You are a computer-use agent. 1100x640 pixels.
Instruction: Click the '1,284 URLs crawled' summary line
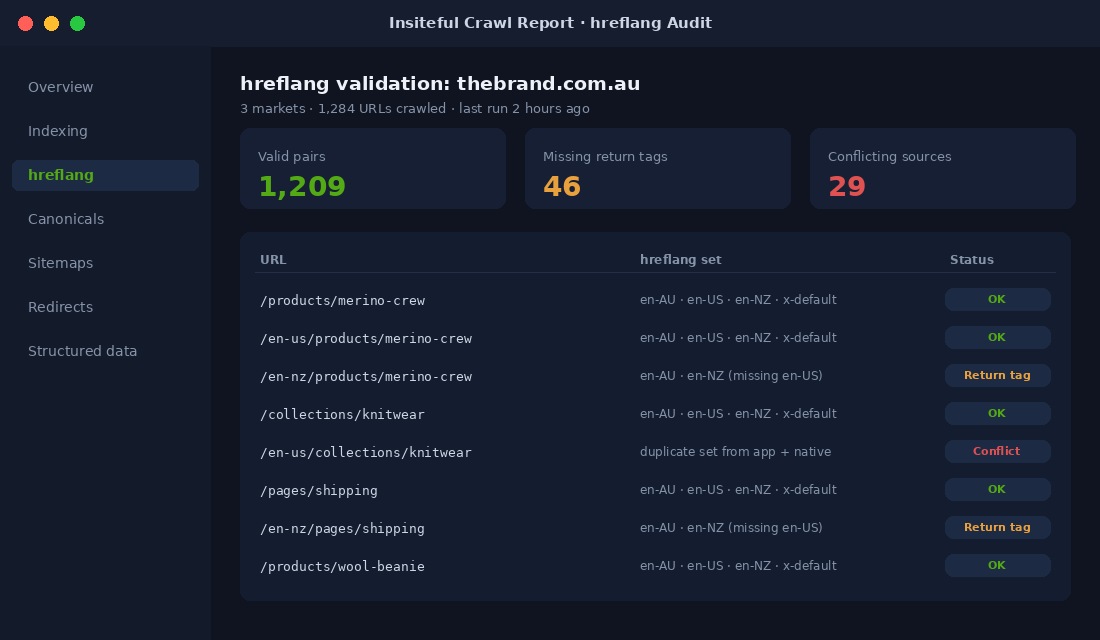pos(415,109)
